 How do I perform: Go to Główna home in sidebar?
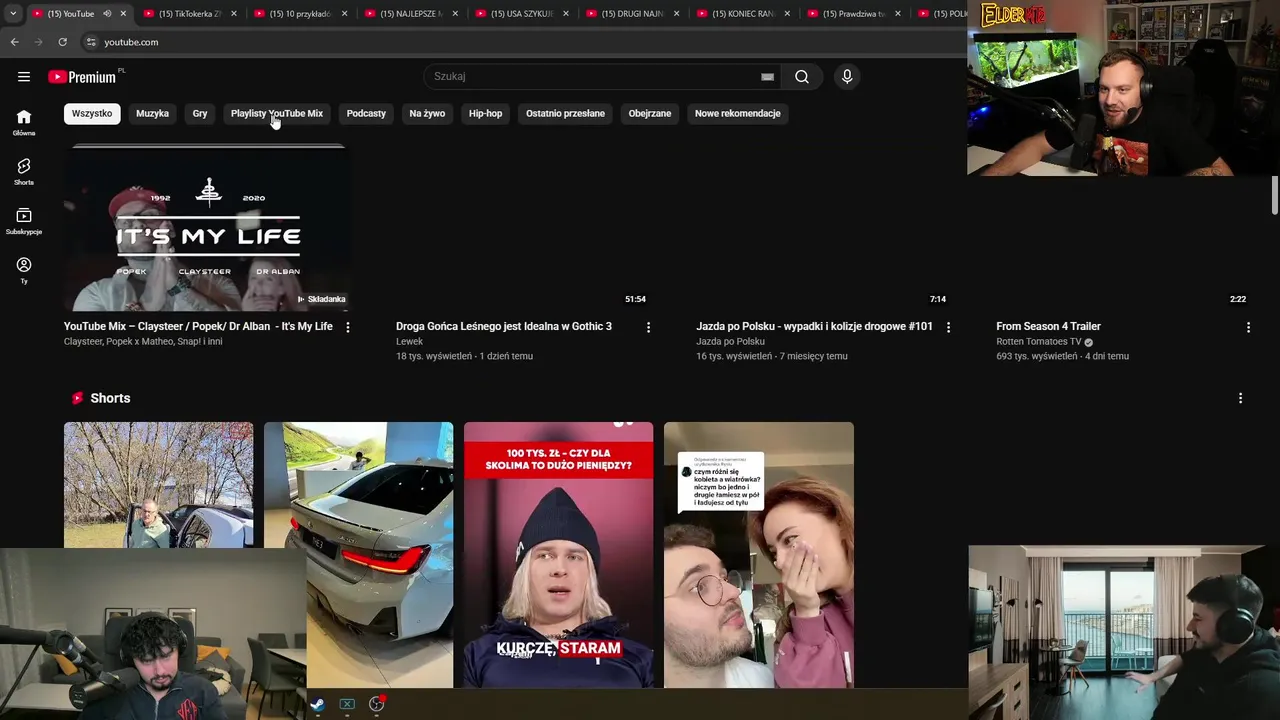(24, 122)
